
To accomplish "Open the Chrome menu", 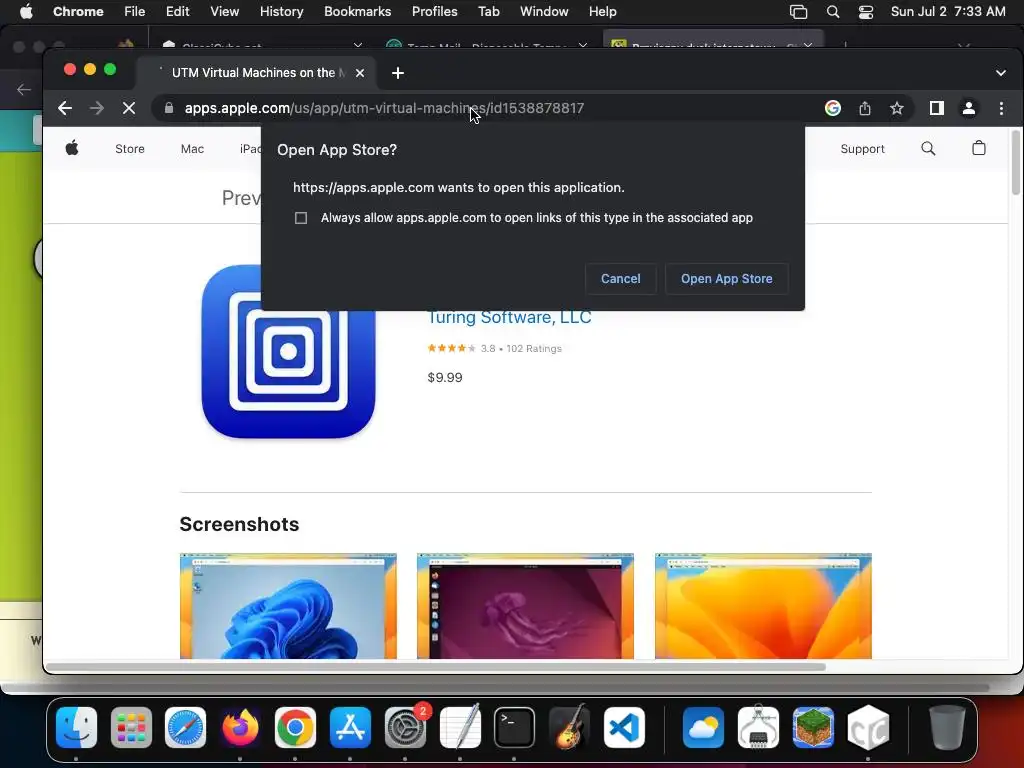I will click(x=78, y=12).
